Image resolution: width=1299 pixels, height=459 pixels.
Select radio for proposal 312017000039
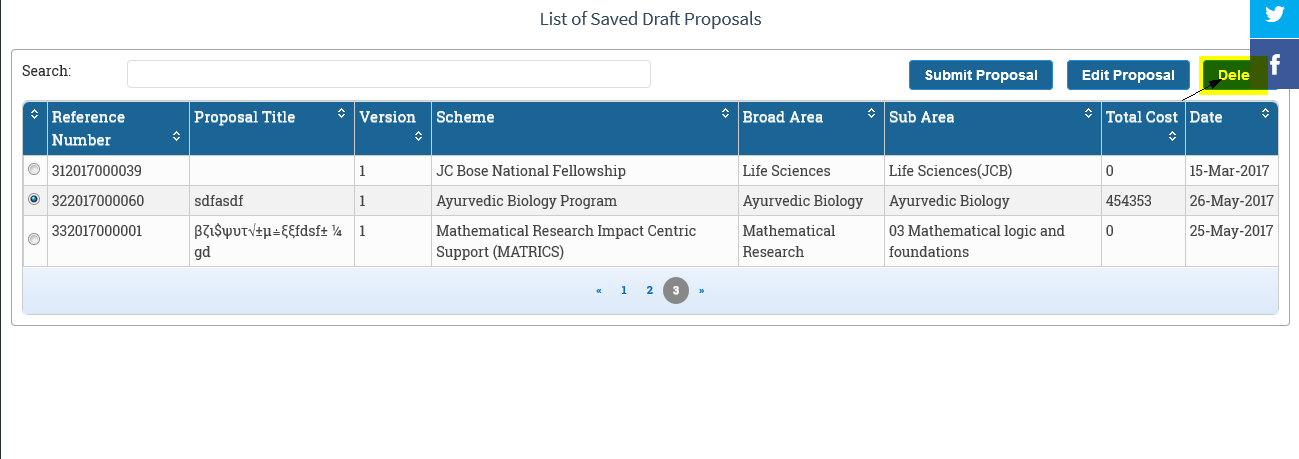click(x=35, y=169)
